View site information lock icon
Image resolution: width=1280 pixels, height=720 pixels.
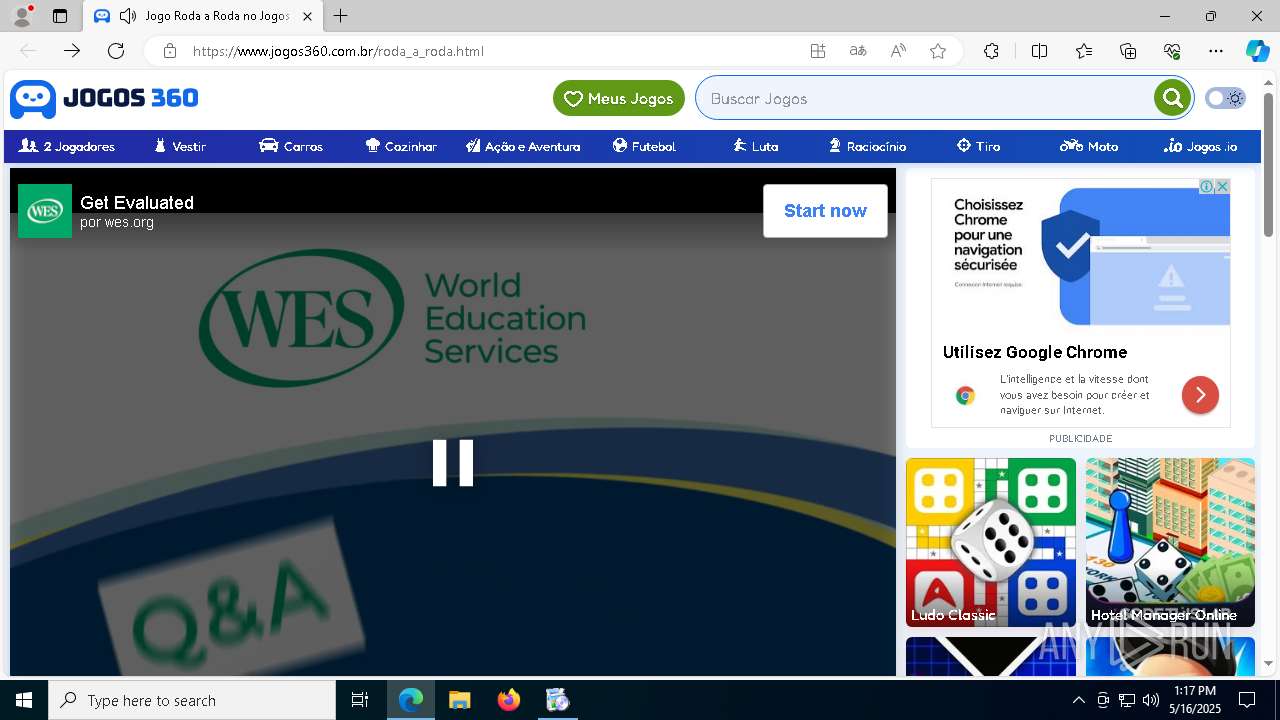point(170,51)
